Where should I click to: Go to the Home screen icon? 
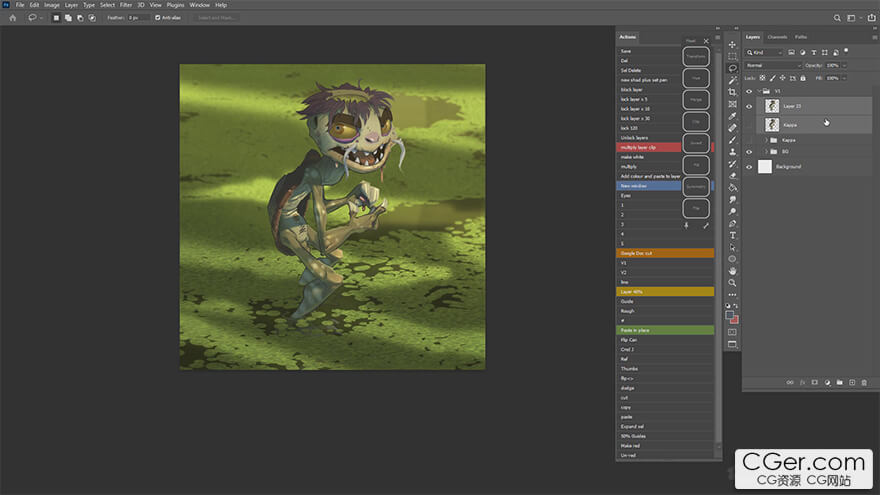pyautogui.click(x=13, y=18)
